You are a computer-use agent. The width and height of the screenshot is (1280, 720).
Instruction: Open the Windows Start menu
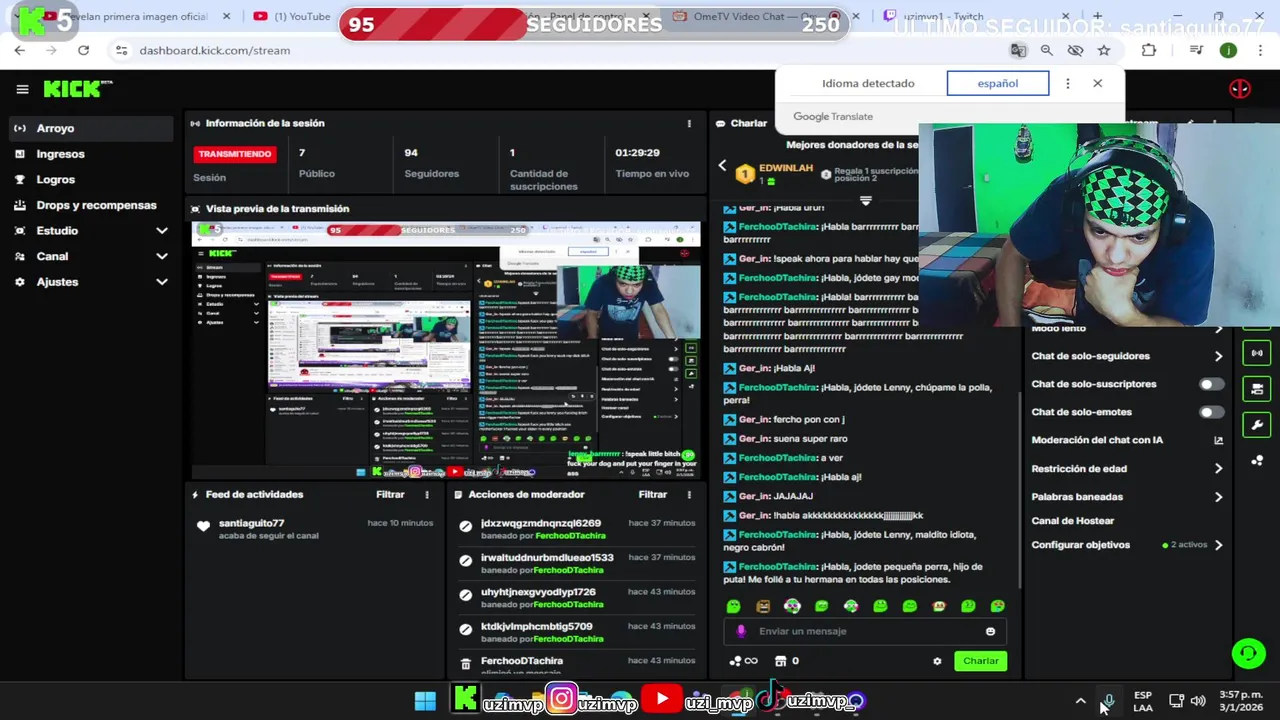(x=425, y=700)
